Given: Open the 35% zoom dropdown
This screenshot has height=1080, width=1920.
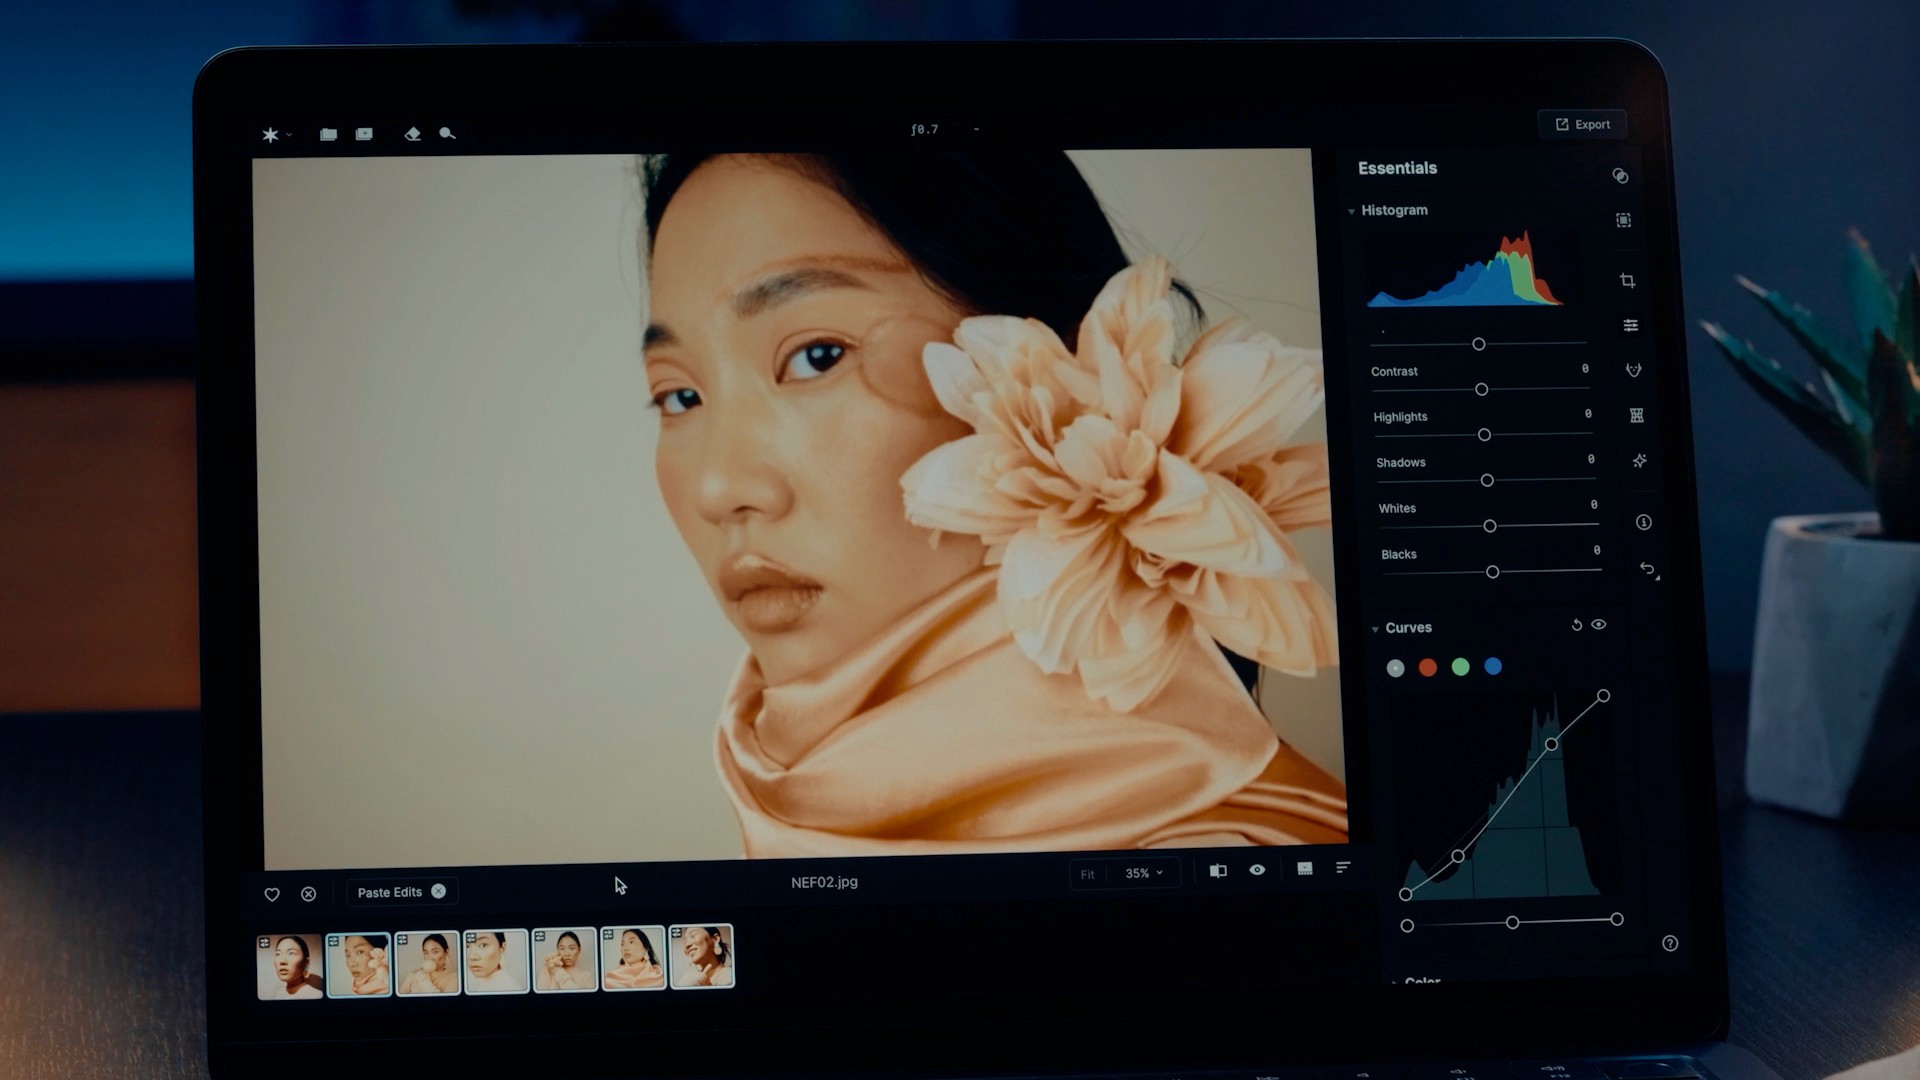Looking at the screenshot, I should [x=1144, y=873].
